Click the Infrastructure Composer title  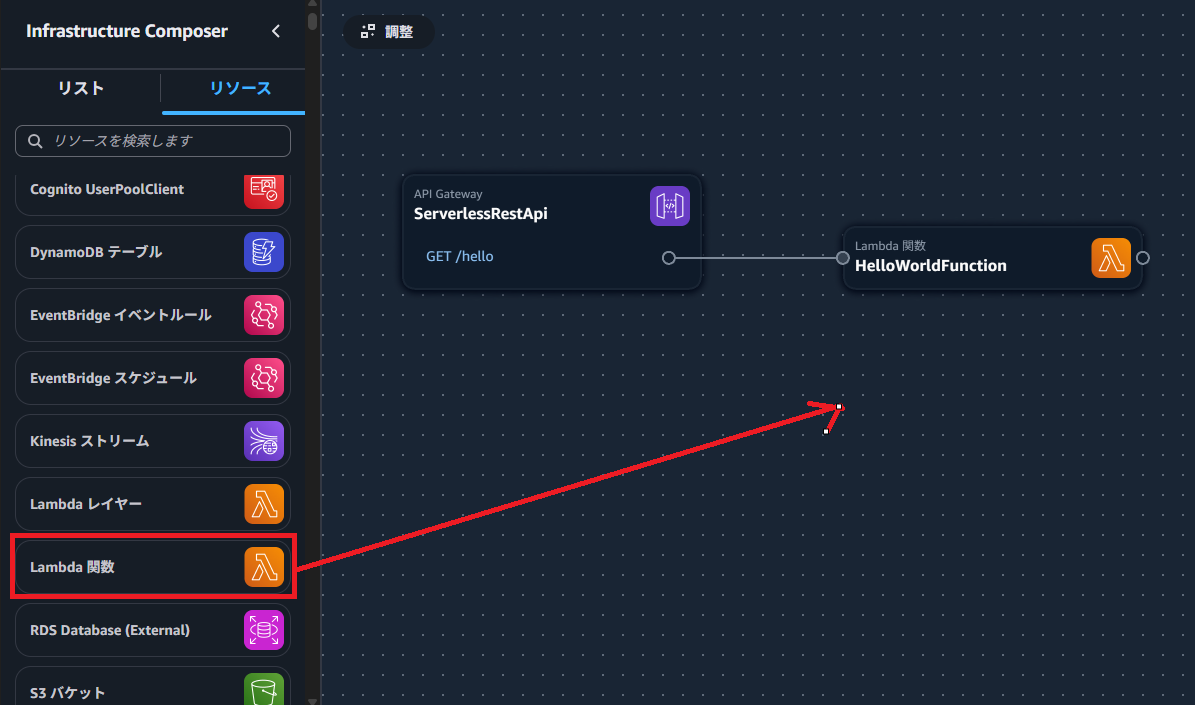(x=127, y=31)
